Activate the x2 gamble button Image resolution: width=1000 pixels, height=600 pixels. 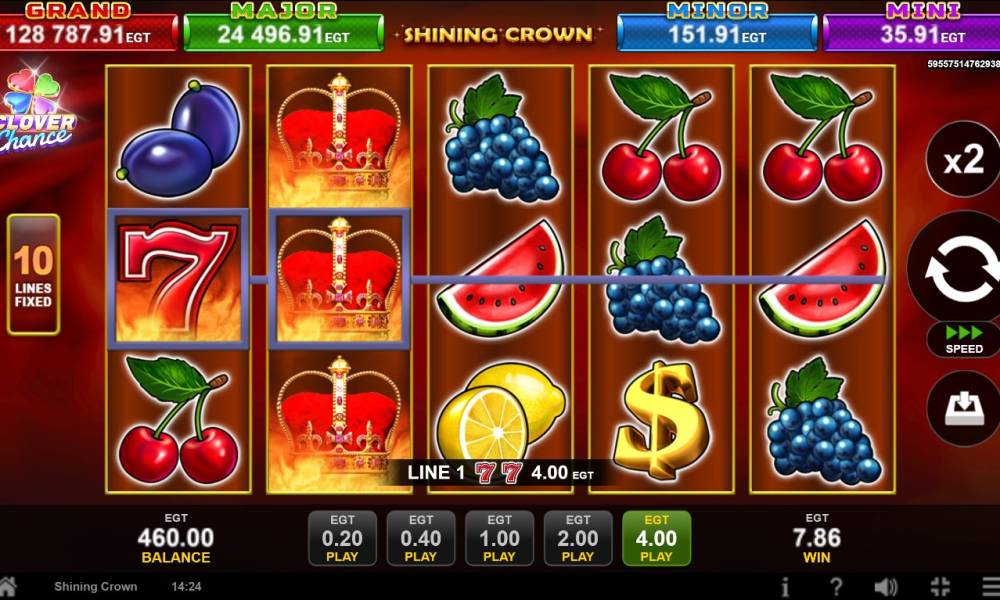[963, 159]
